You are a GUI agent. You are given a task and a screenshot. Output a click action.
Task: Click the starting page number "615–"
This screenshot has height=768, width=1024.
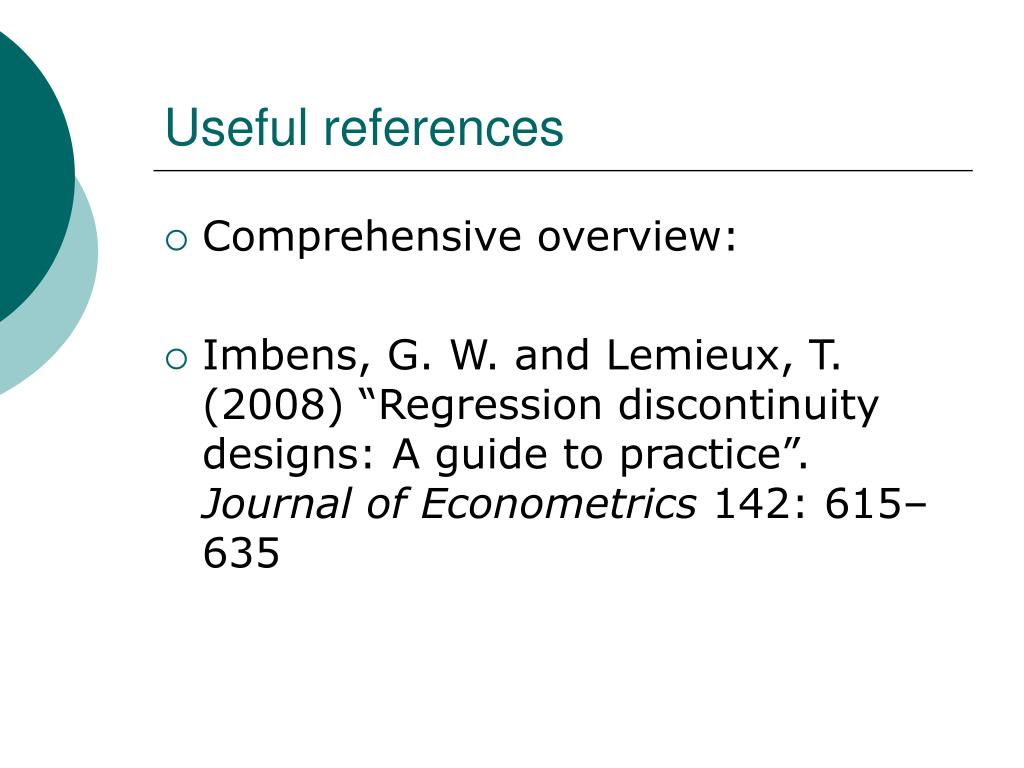875,504
